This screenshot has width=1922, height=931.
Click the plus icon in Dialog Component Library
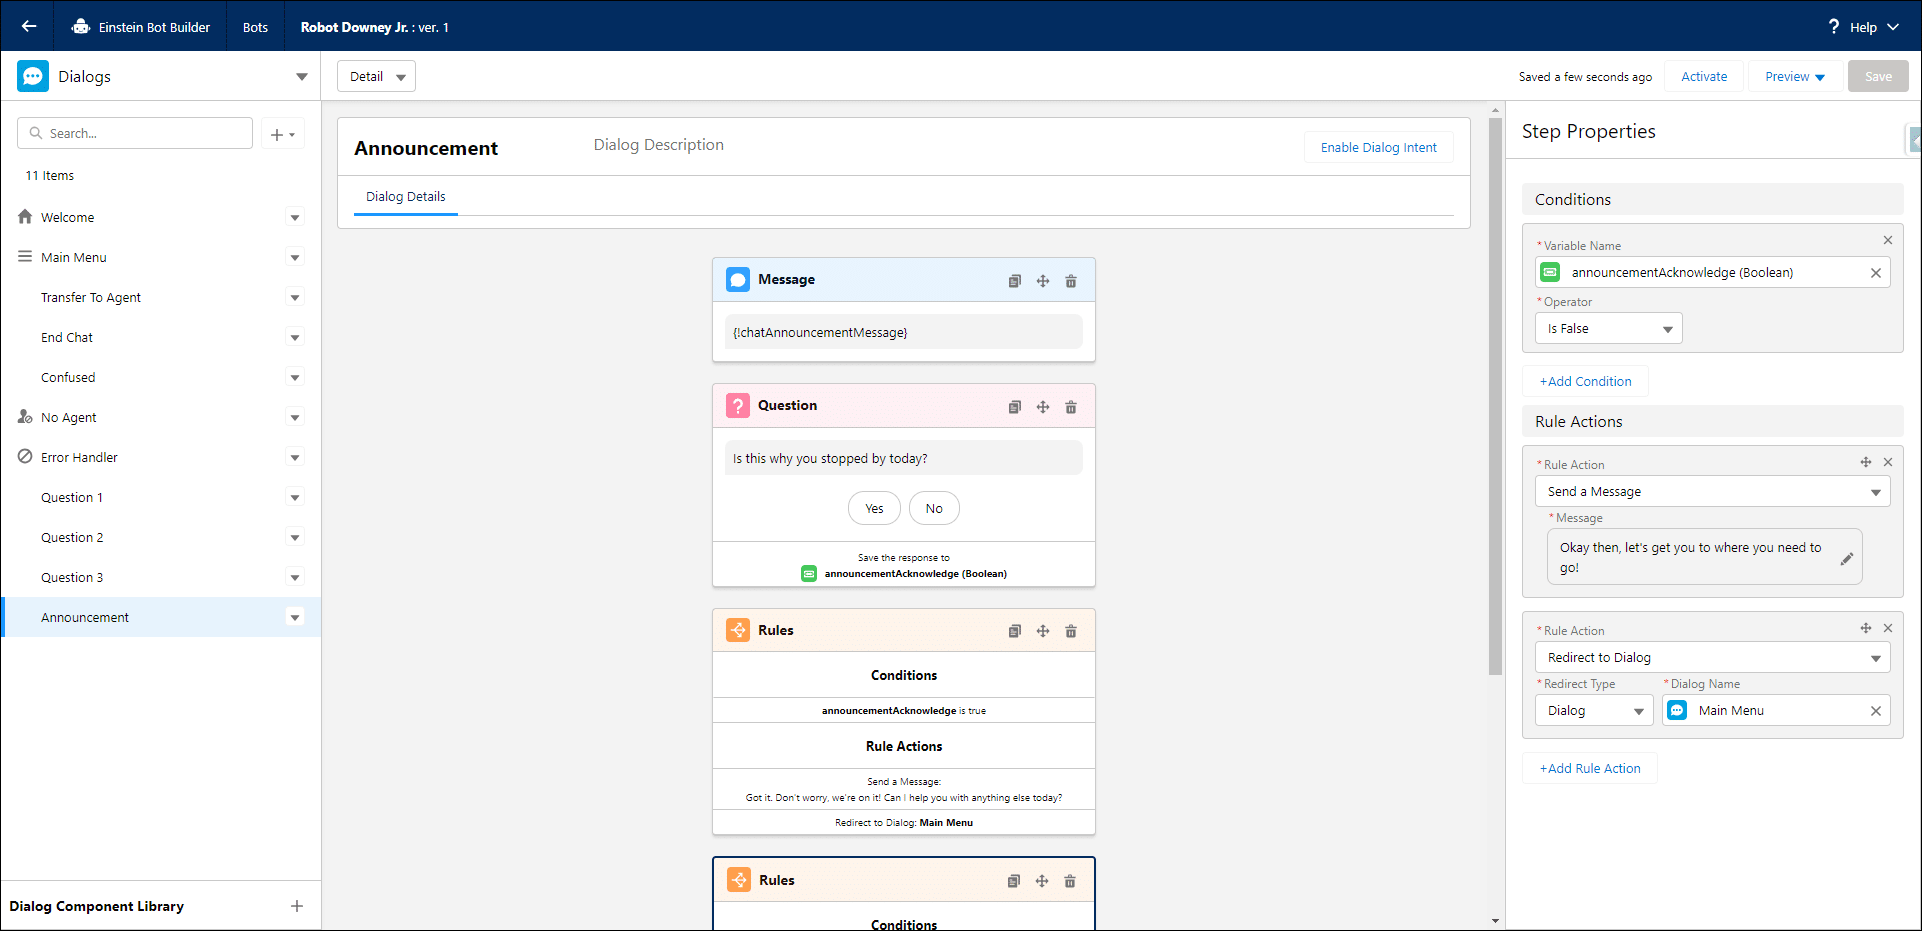pyautogui.click(x=297, y=906)
